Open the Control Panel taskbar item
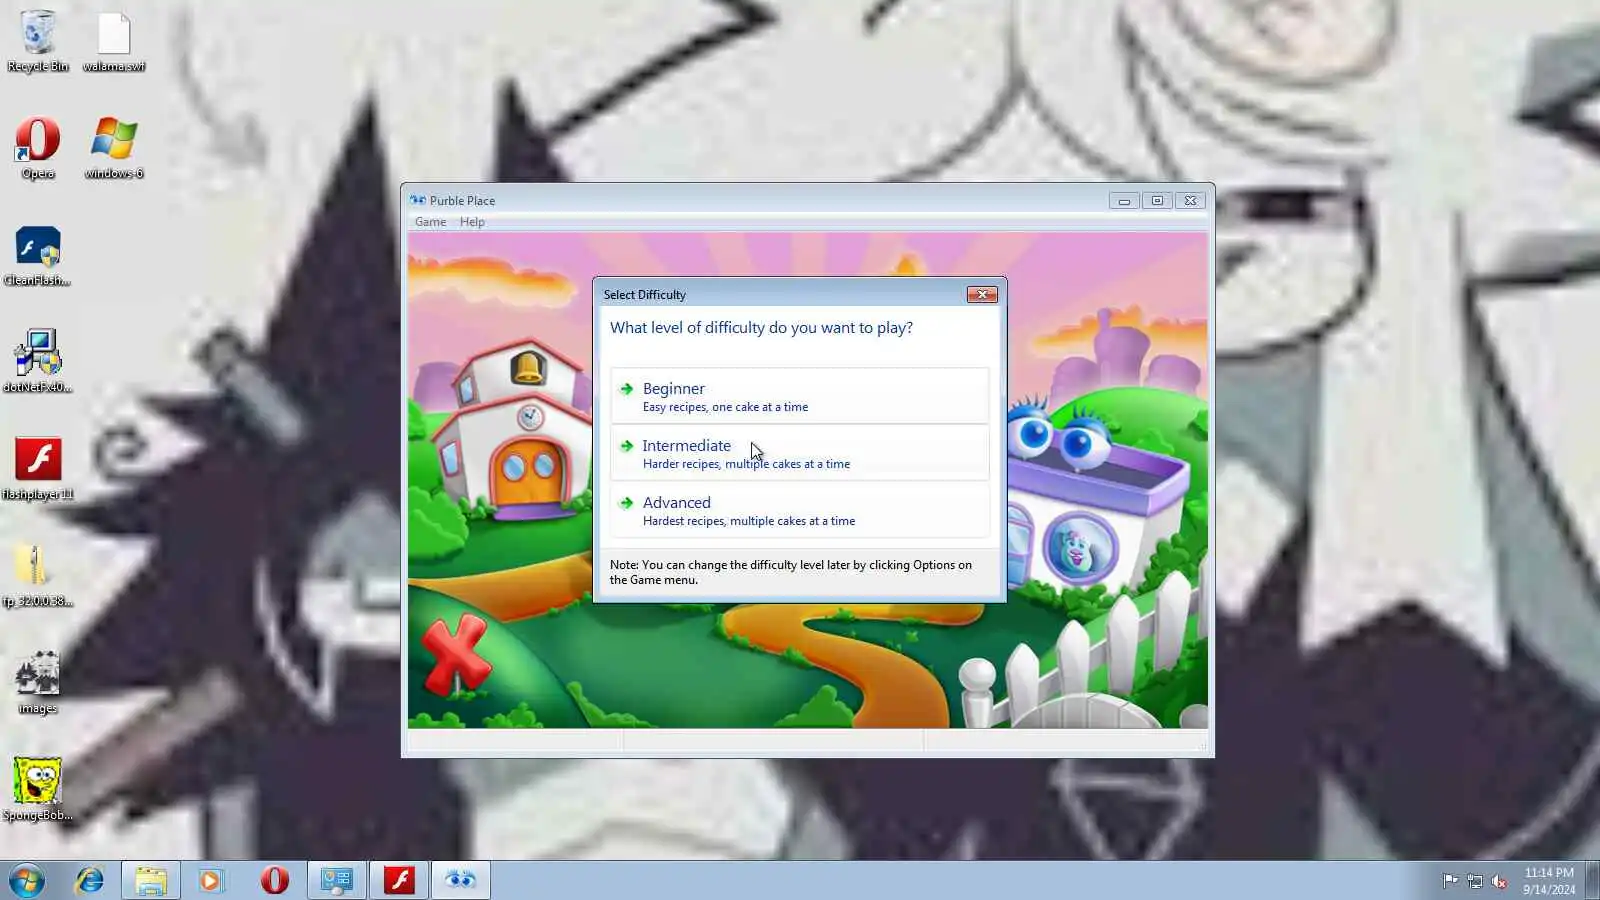Image resolution: width=1600 pixels, height=900 pixels. pyautogui.click(x=337, y=880)
